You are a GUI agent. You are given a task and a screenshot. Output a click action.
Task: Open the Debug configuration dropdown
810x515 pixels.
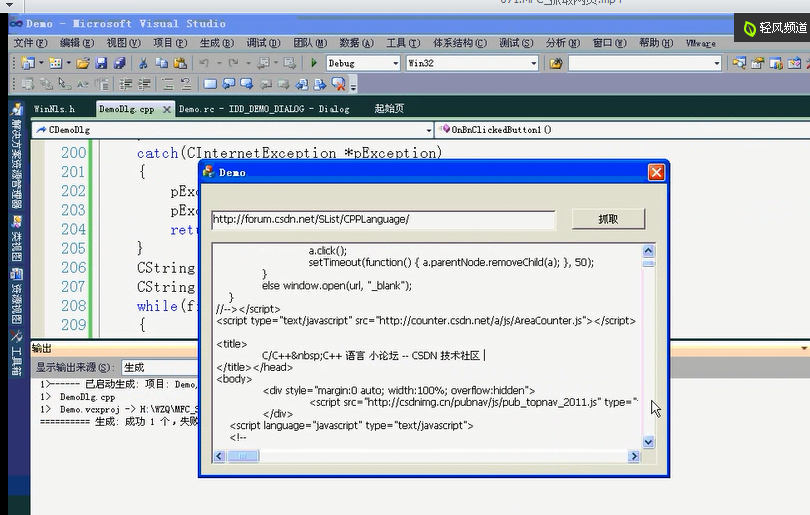point(396,64)
